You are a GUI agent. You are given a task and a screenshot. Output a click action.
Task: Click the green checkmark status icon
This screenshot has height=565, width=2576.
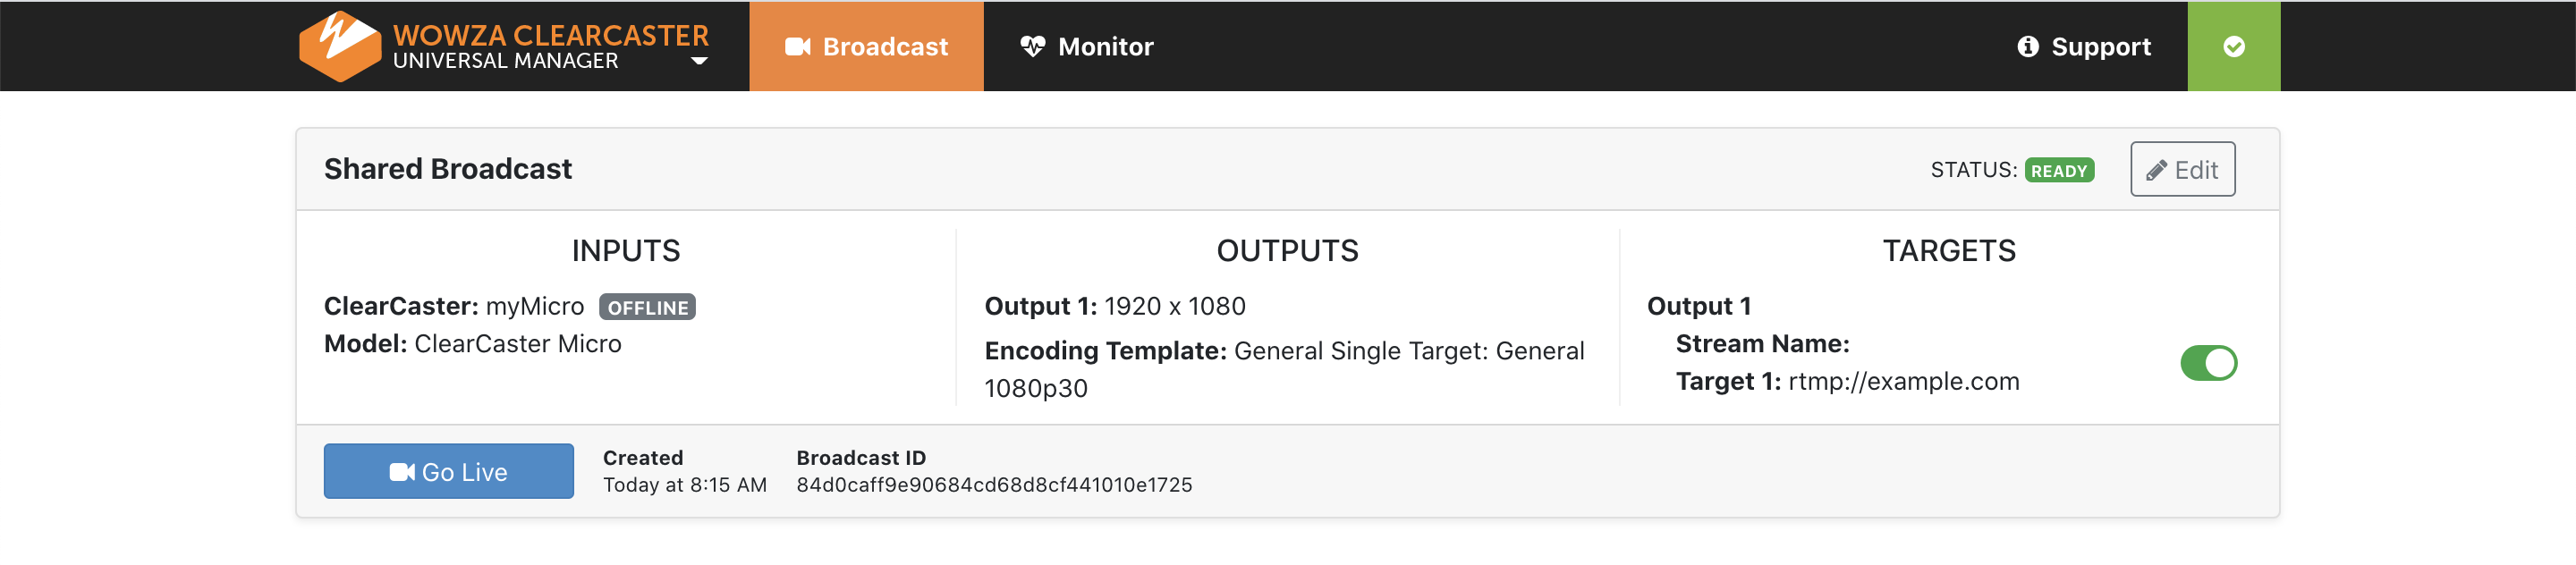click(x=2233, y=47)
